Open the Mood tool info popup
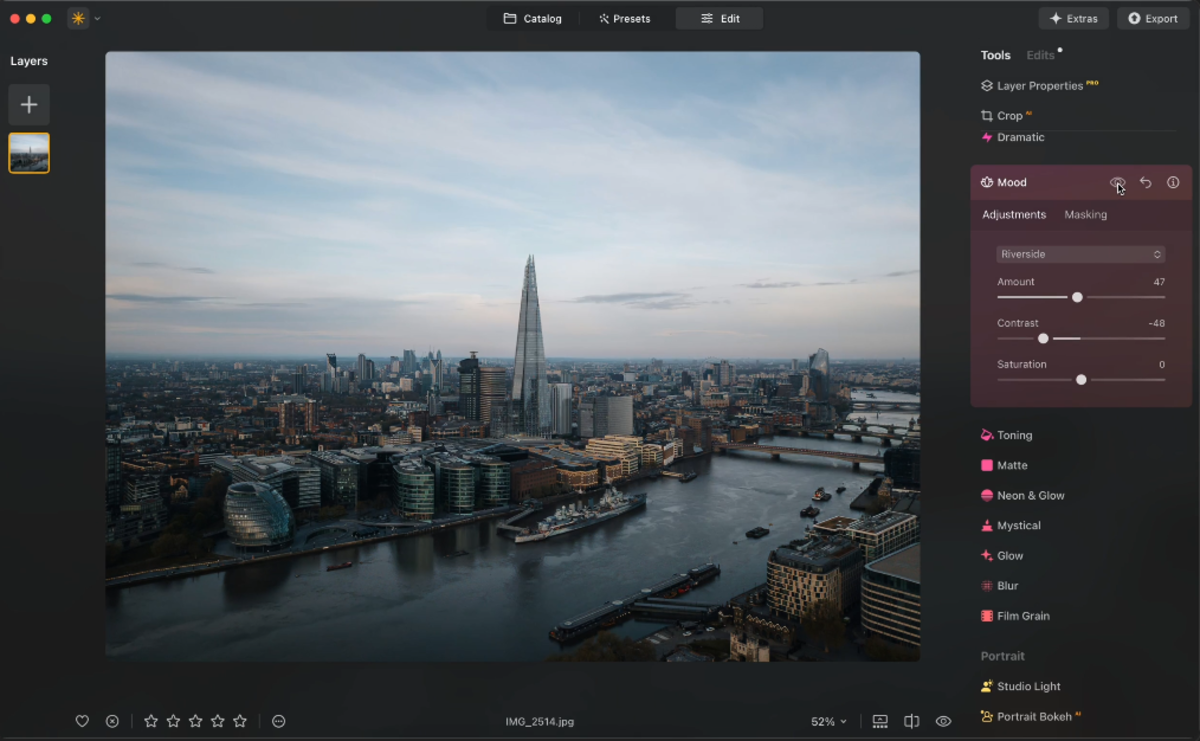The image size is (1200, 741). [1173, 182]
